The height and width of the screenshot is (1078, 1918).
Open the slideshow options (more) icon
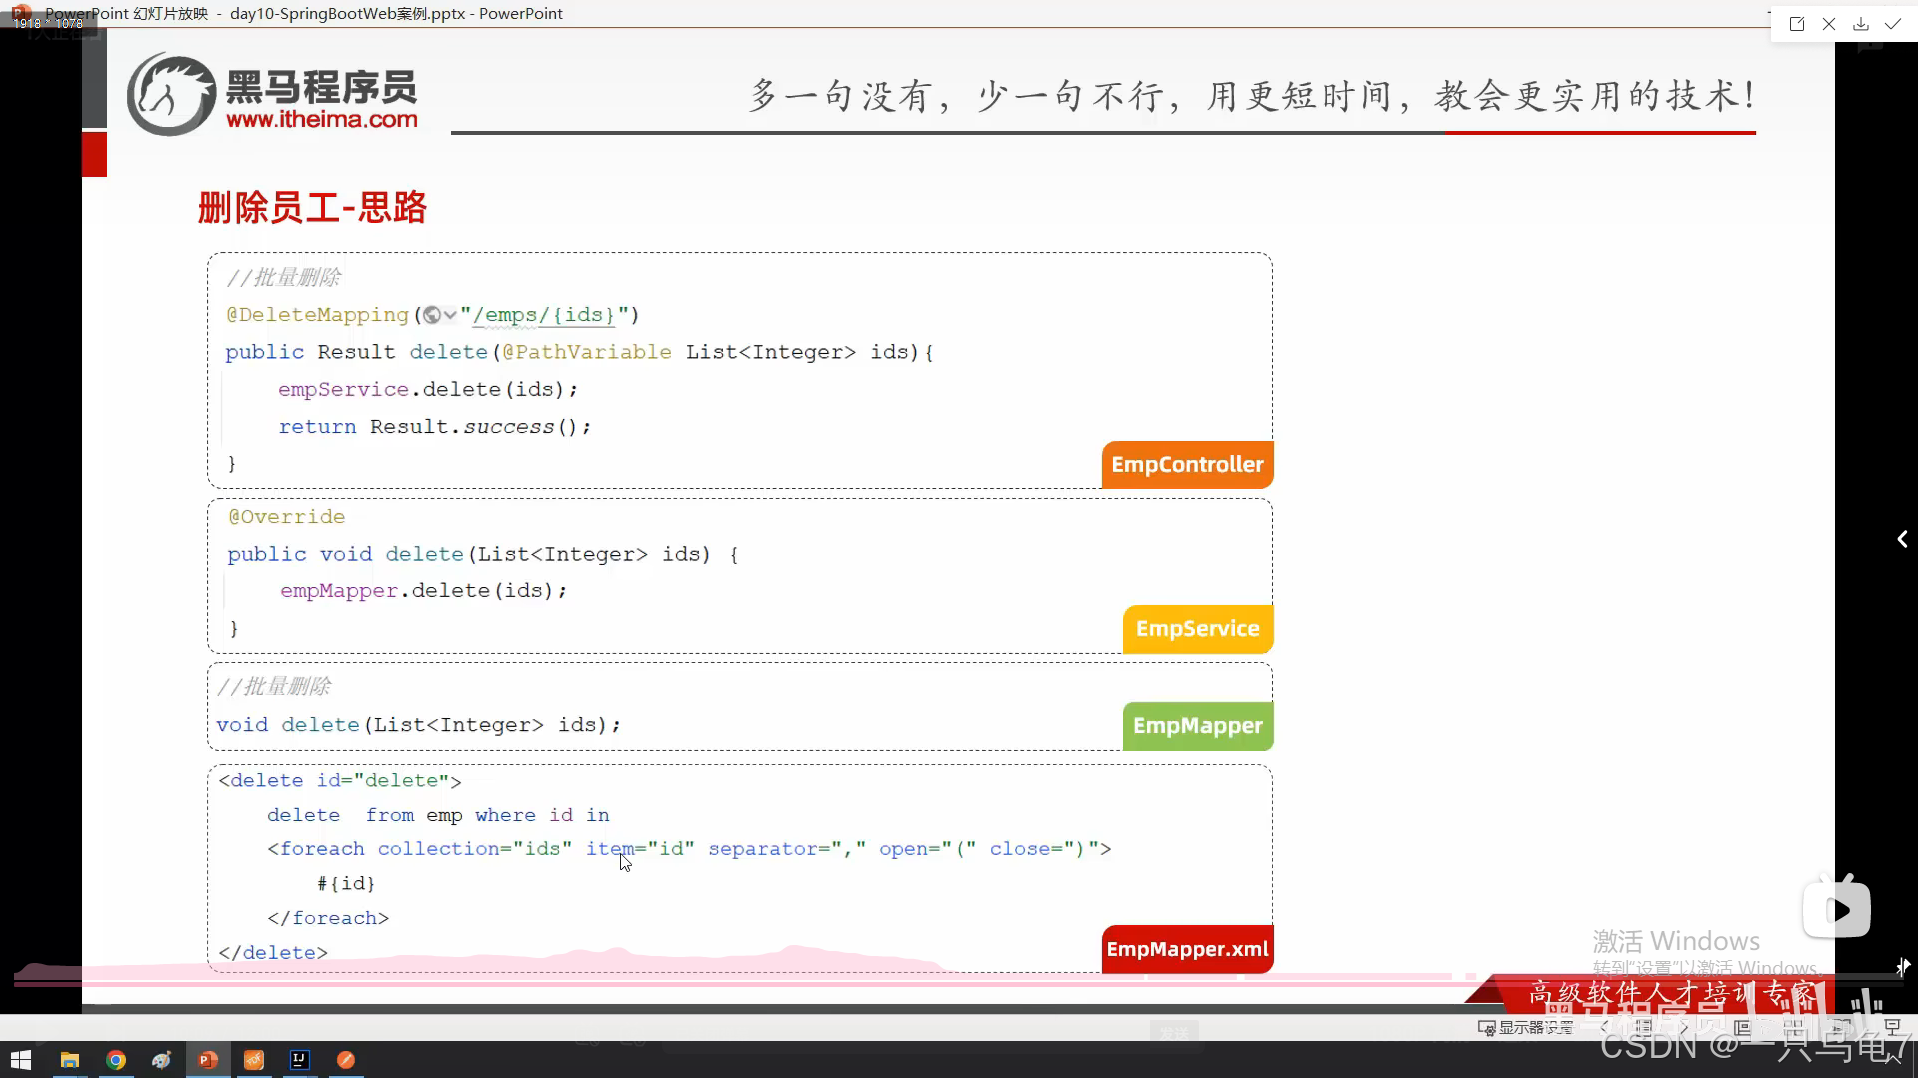click(1895, 1028)
